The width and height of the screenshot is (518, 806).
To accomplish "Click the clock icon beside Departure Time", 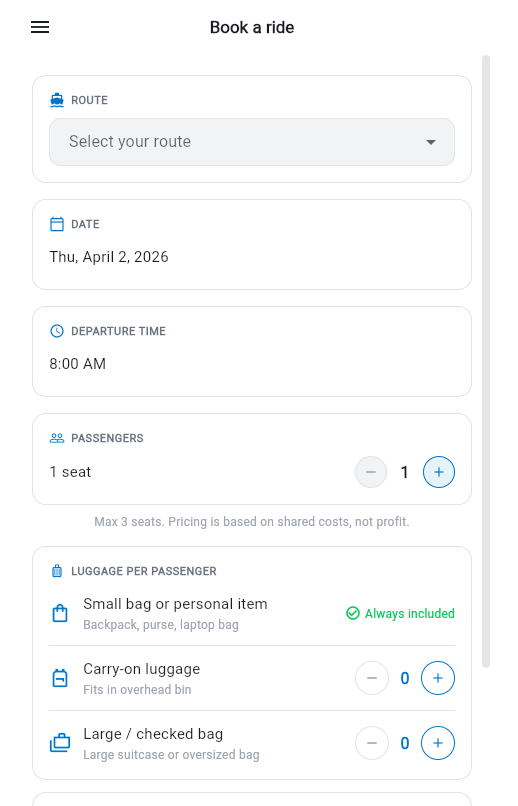I will [x=57, y=331].
